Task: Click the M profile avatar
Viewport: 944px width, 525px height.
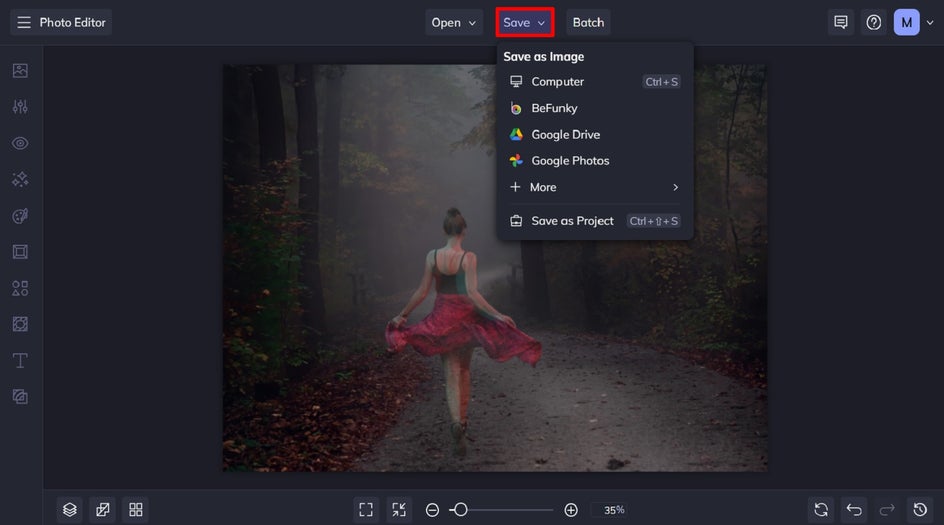Action: pos(907,22)
